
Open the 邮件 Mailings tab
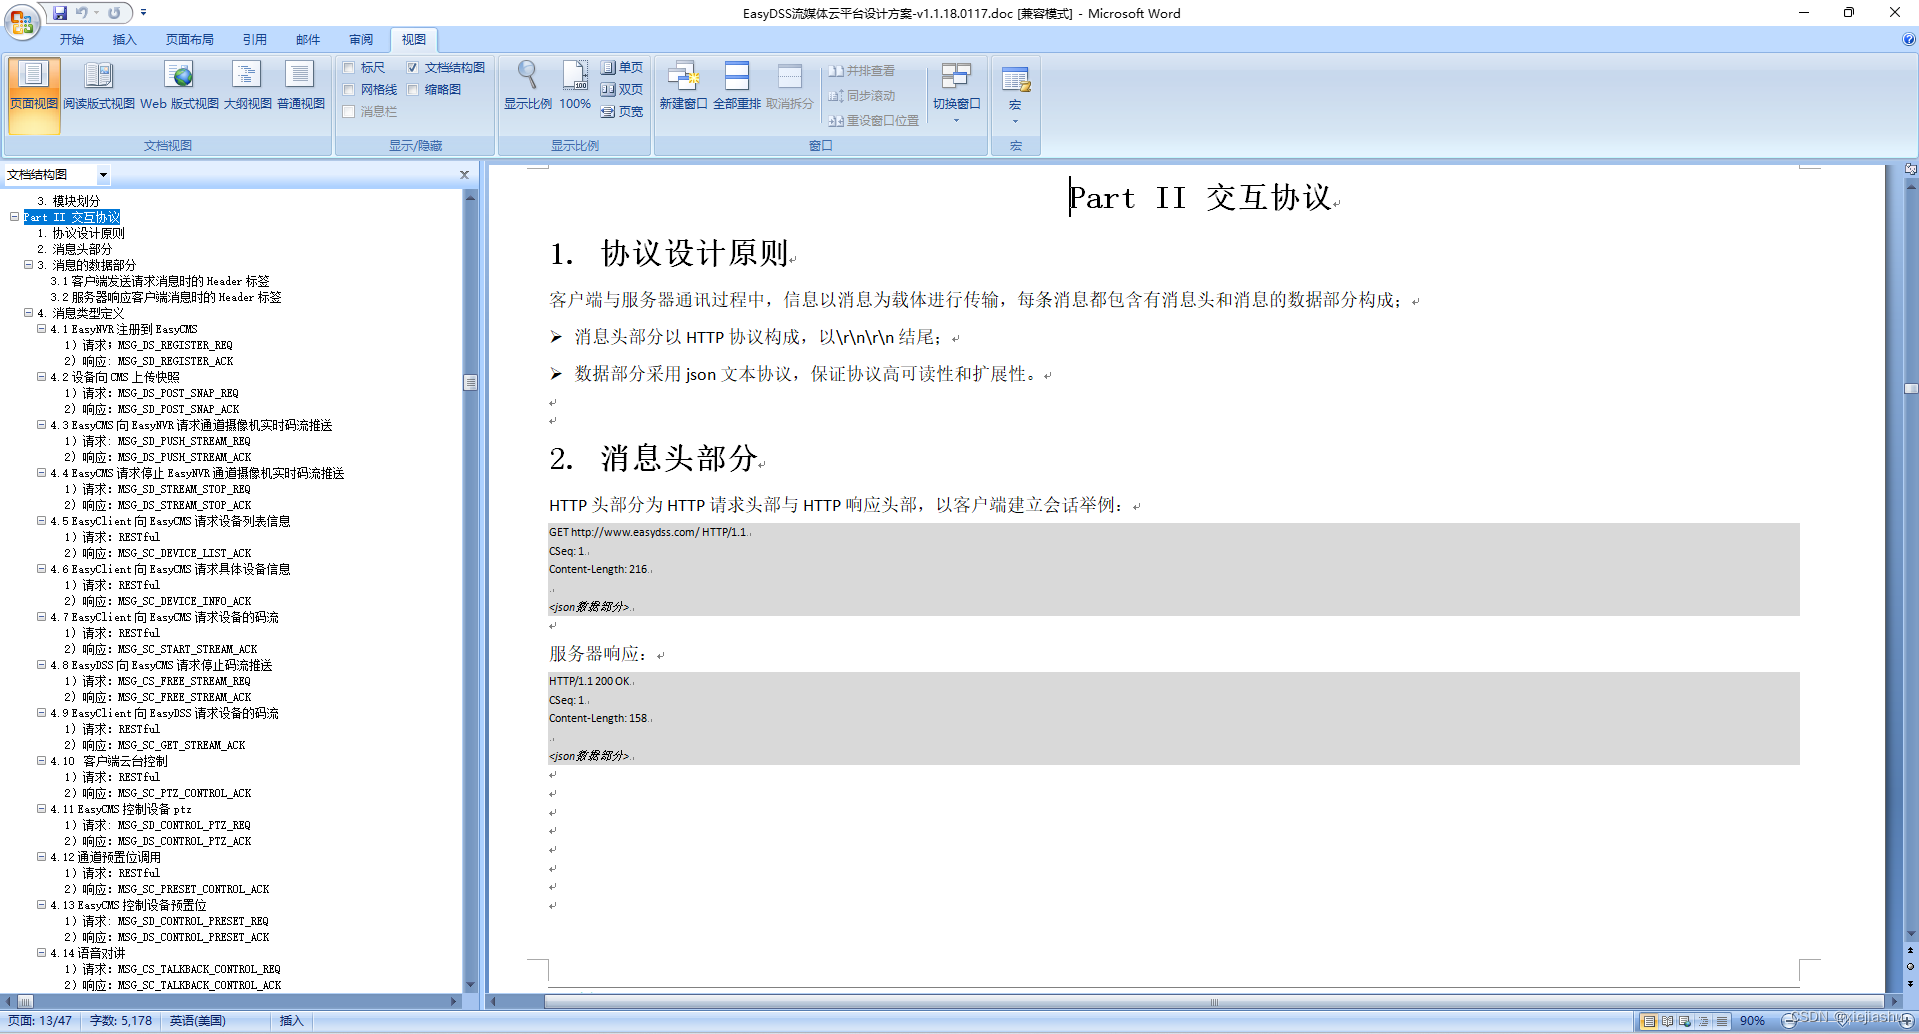pos(308,40)
